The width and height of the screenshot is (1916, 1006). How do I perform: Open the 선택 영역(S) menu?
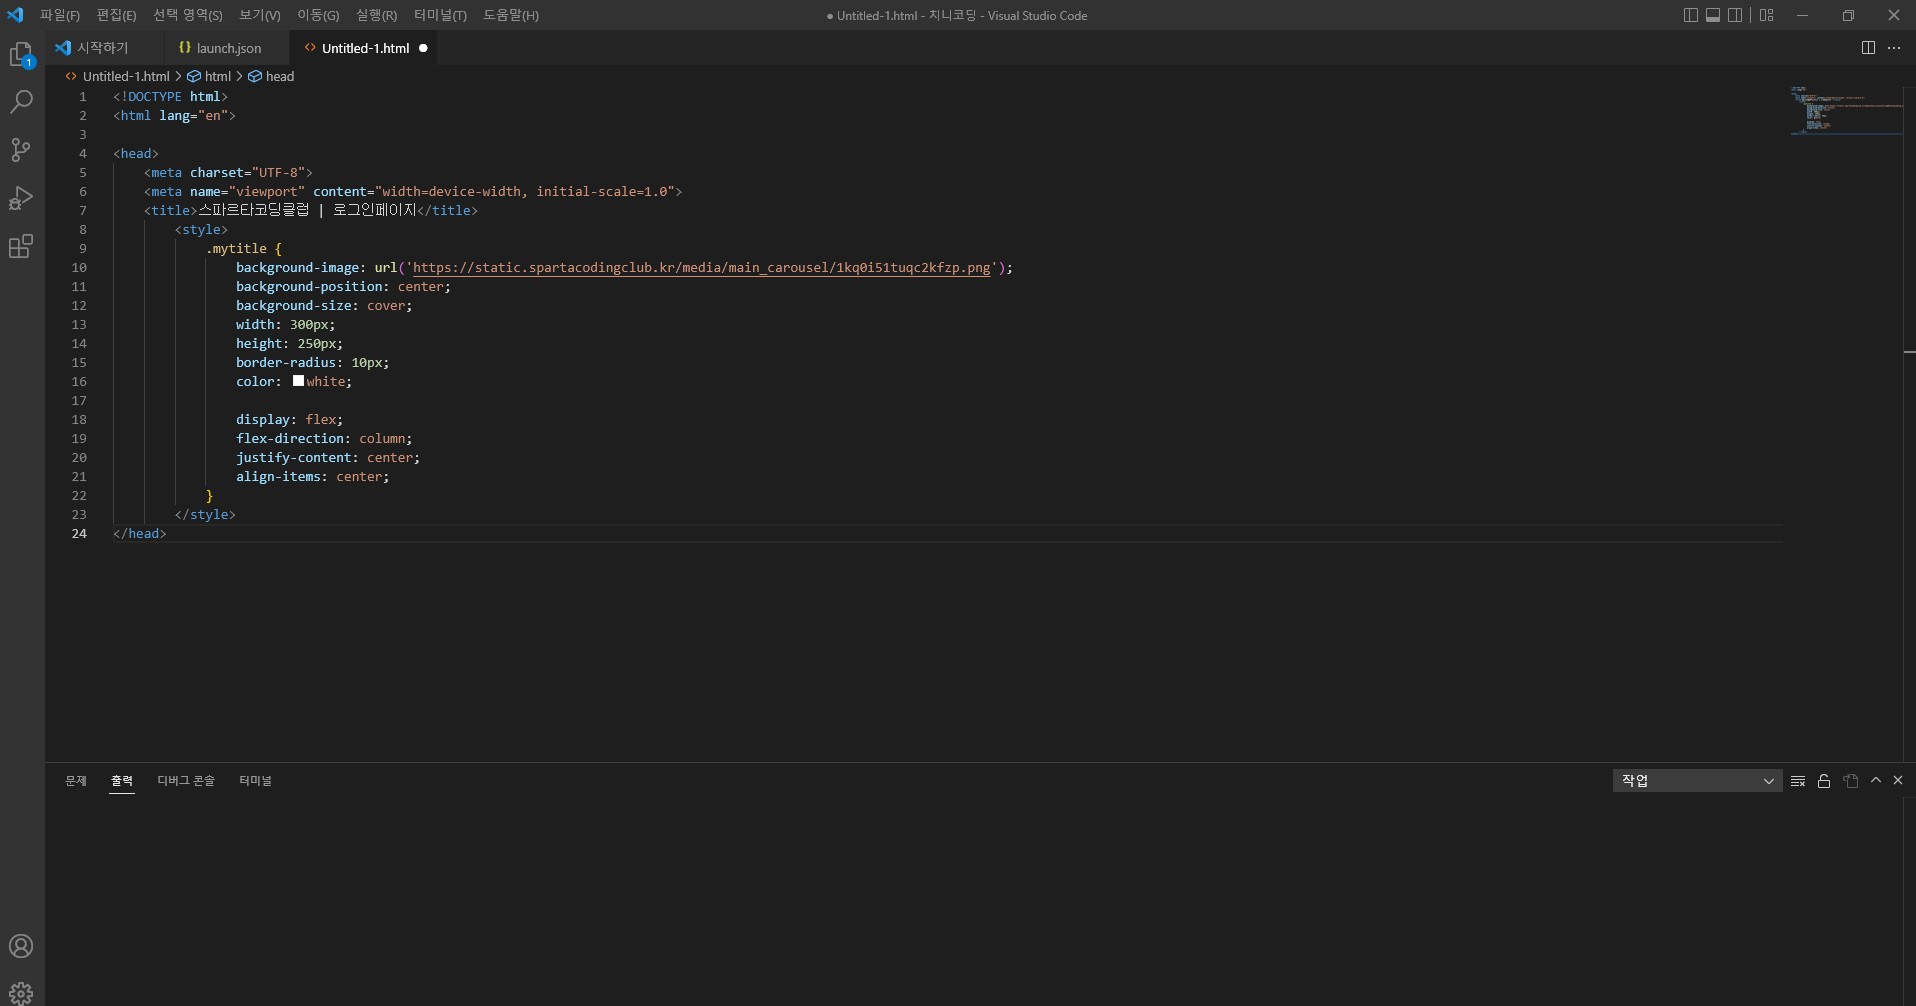(x=188, y=15)
